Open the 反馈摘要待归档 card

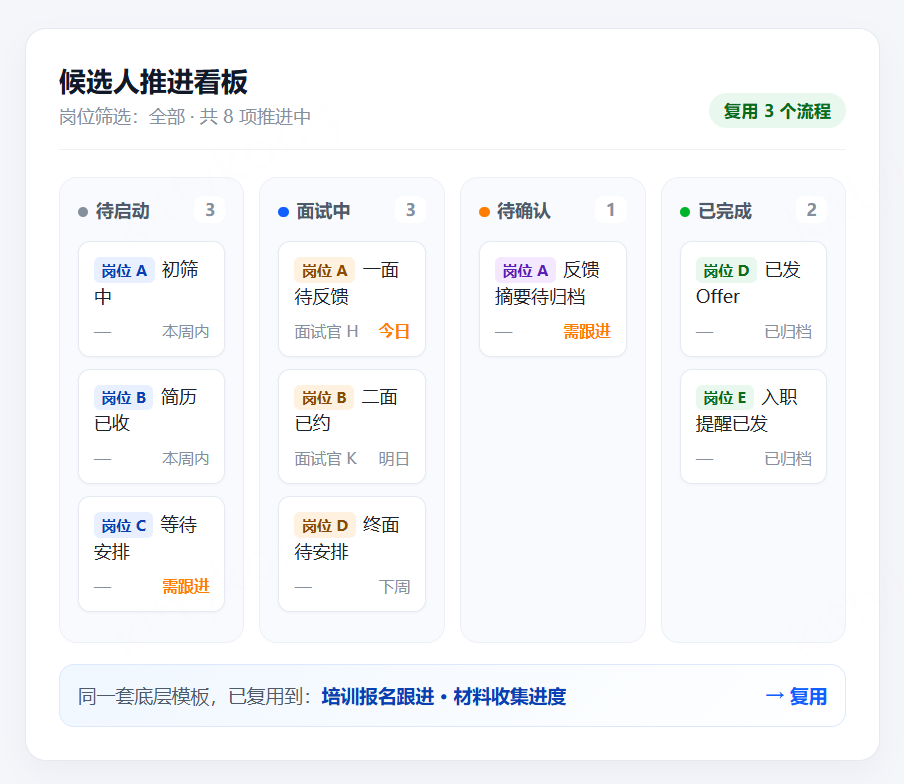click(553, 299)
